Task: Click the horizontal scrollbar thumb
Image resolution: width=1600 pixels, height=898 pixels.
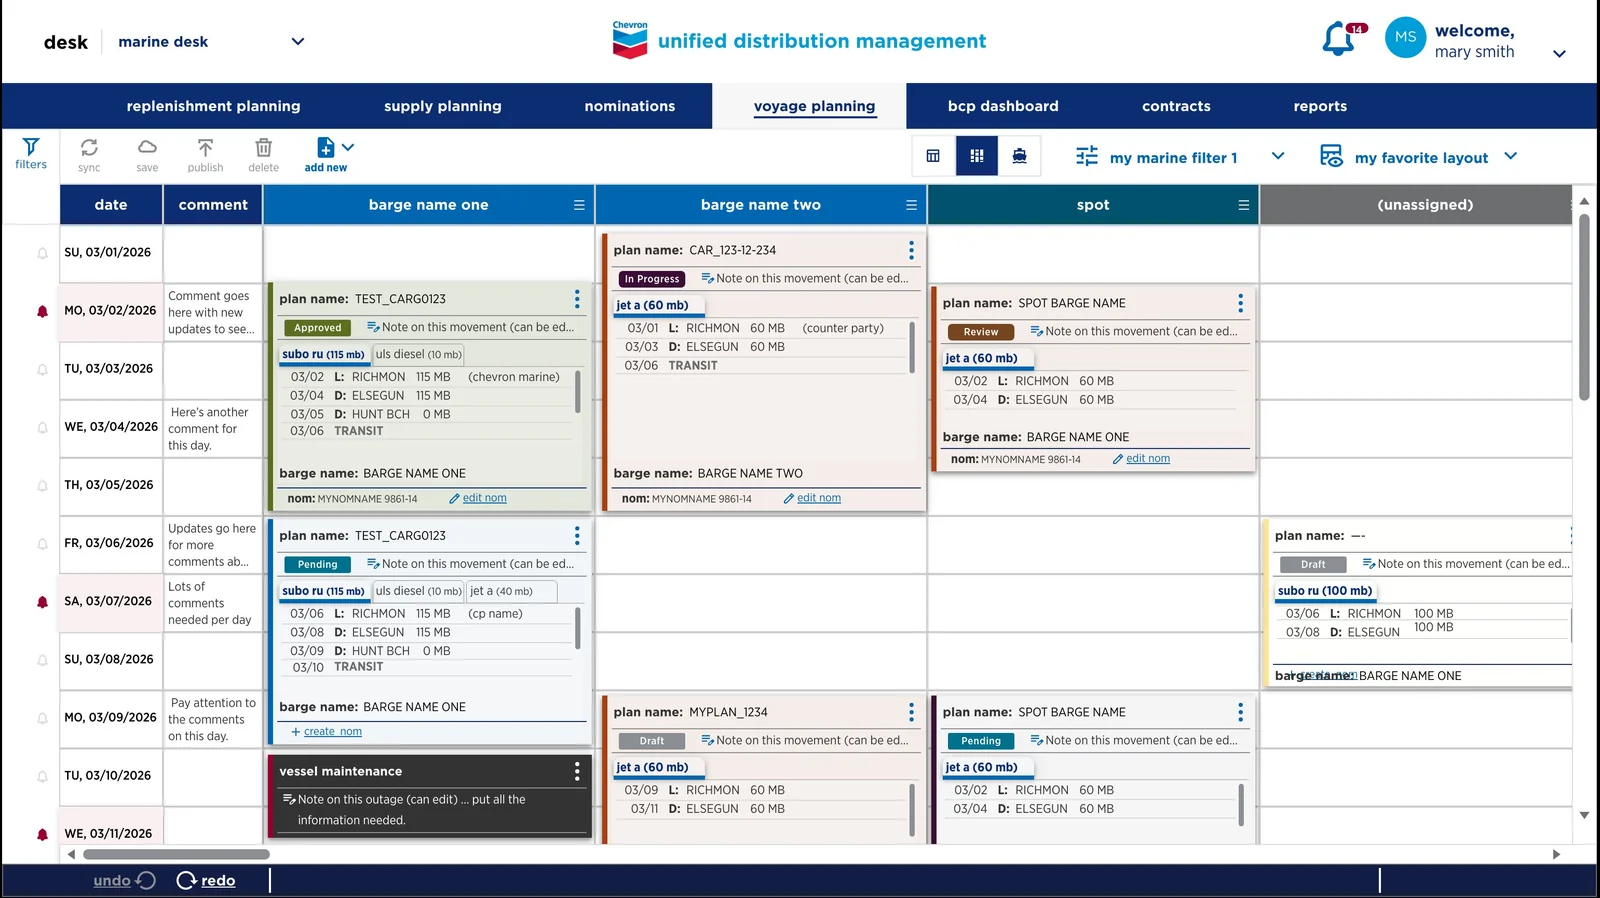Action: pyautogui.click(x=176, y=855)
